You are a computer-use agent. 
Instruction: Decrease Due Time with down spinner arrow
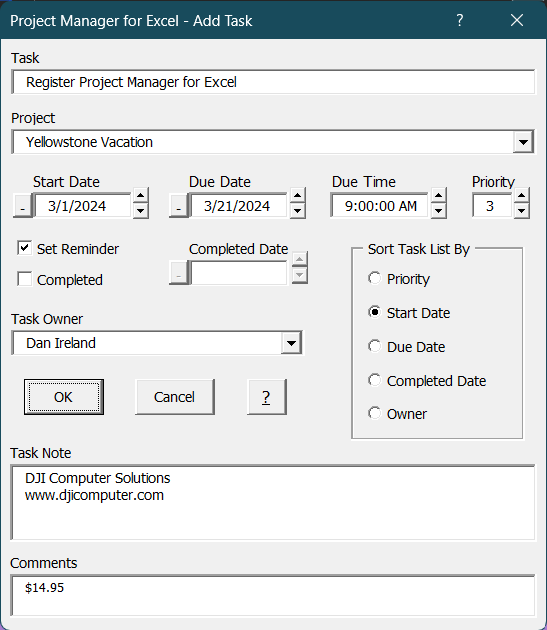(438, 211)
